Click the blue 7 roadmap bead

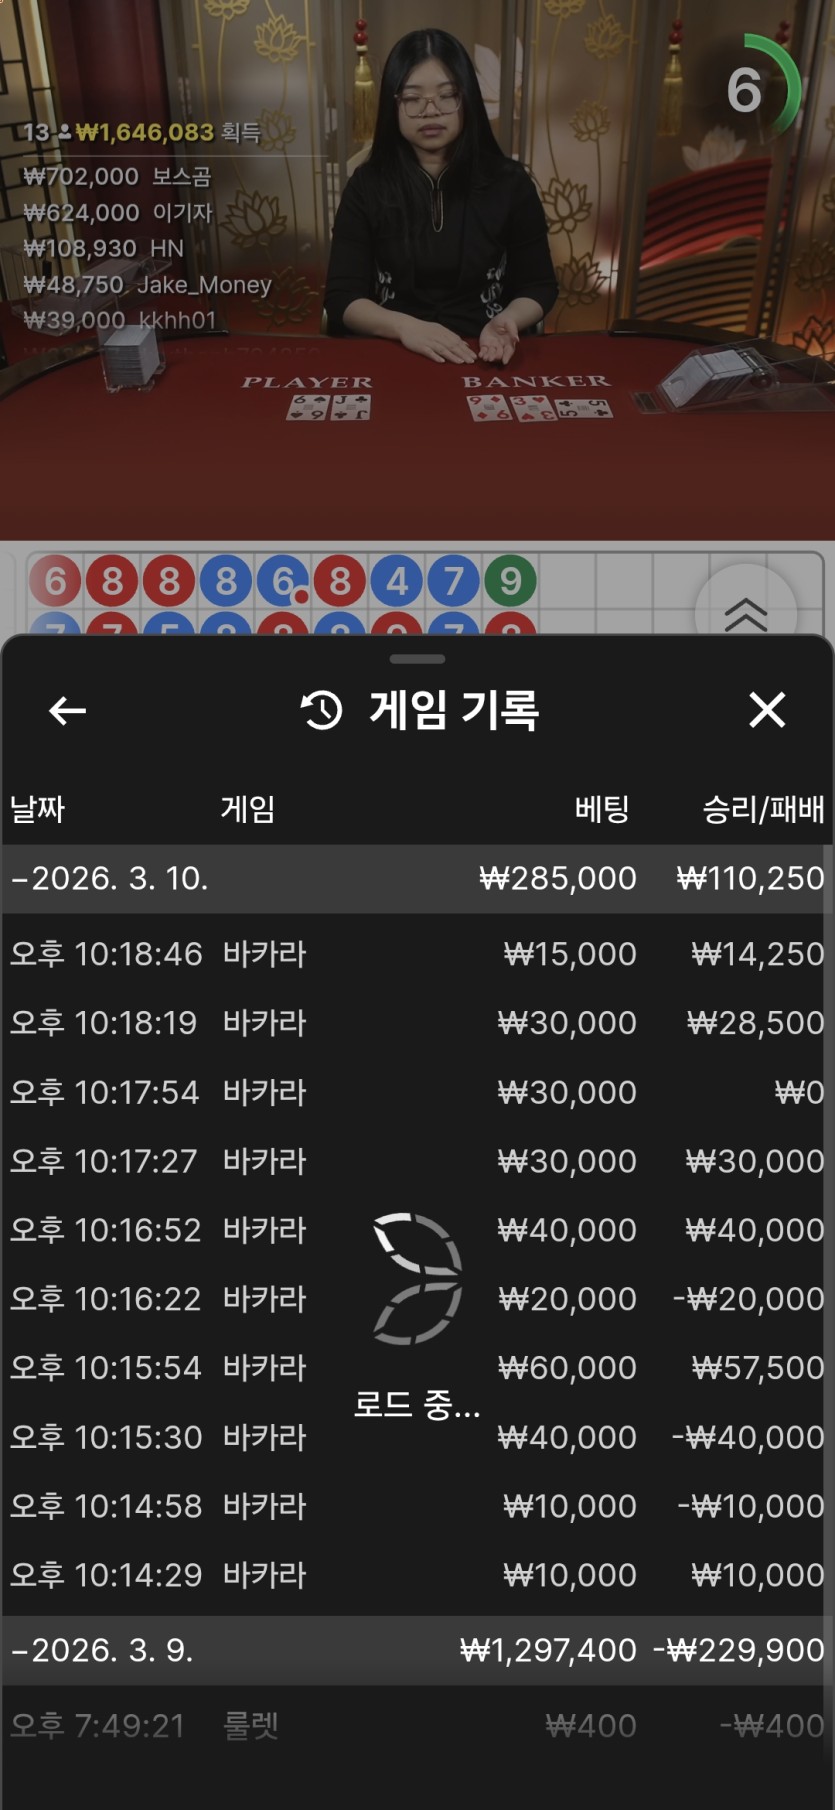point(454,581)
